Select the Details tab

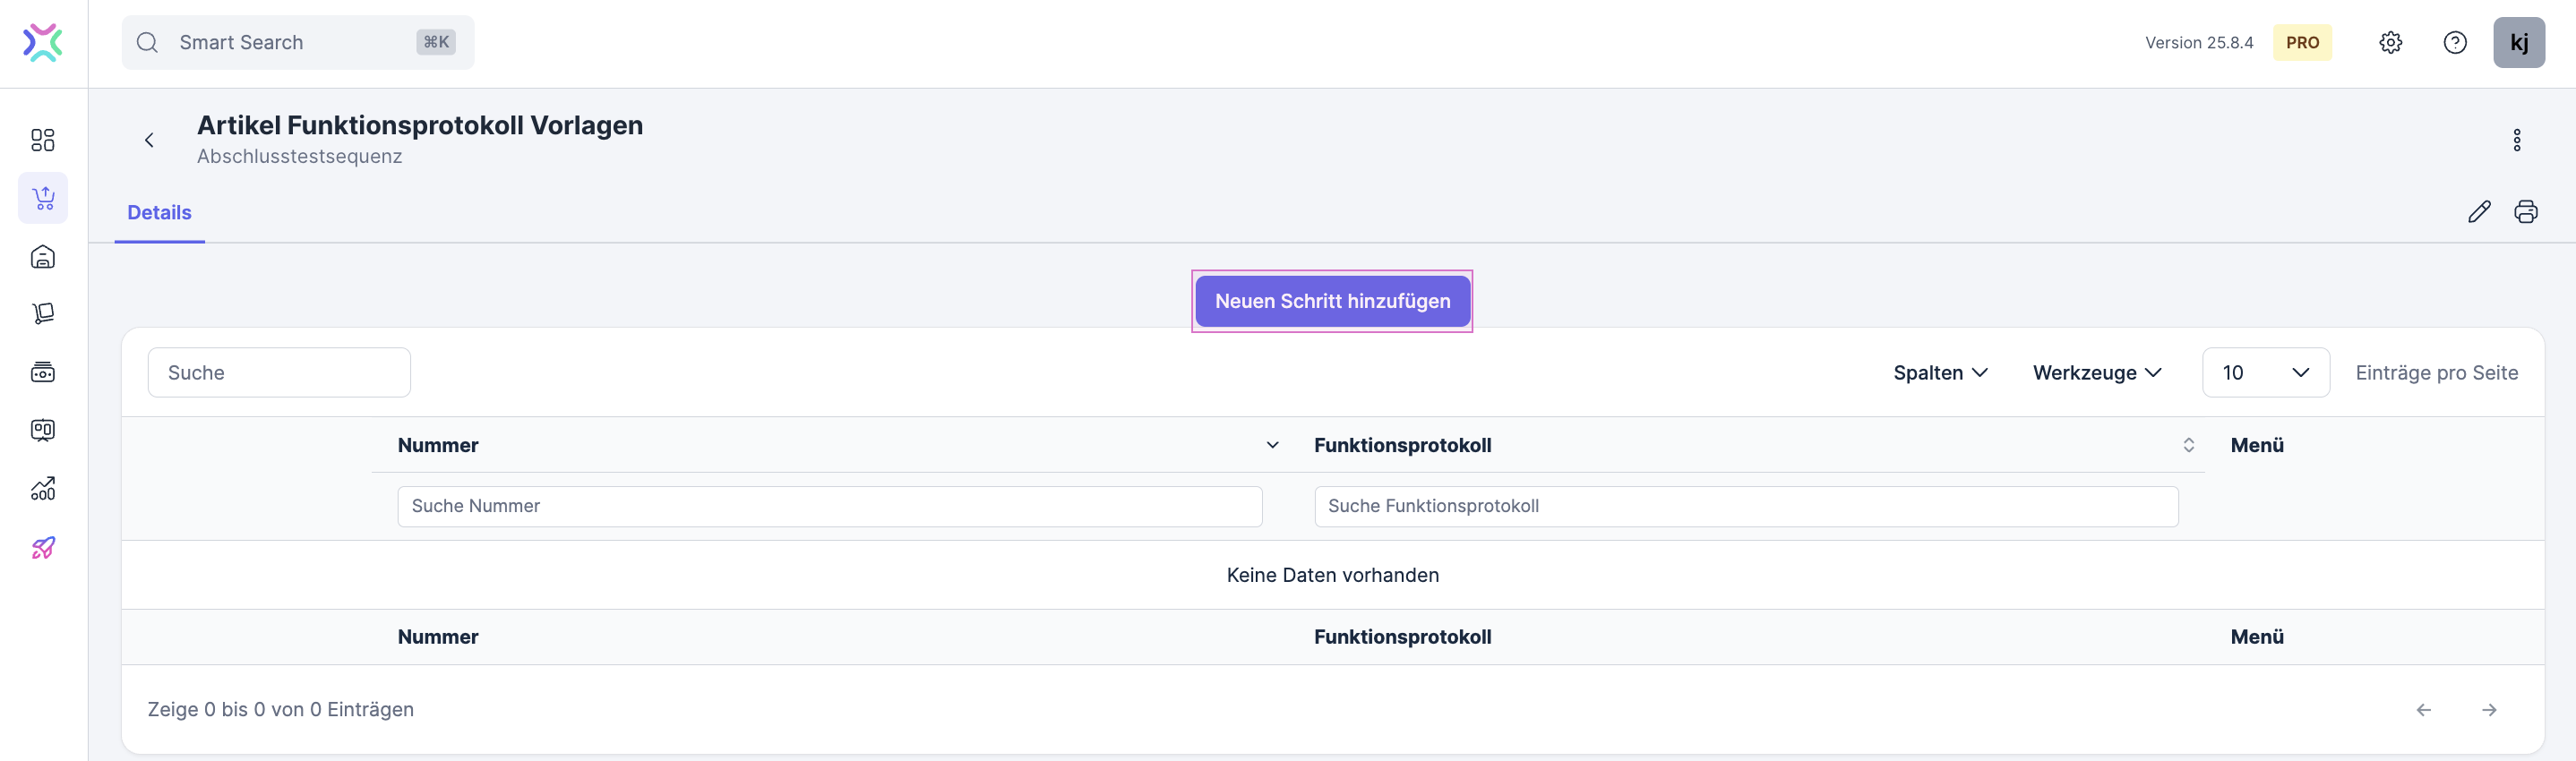pyautogui.click(x=159, y=213)
